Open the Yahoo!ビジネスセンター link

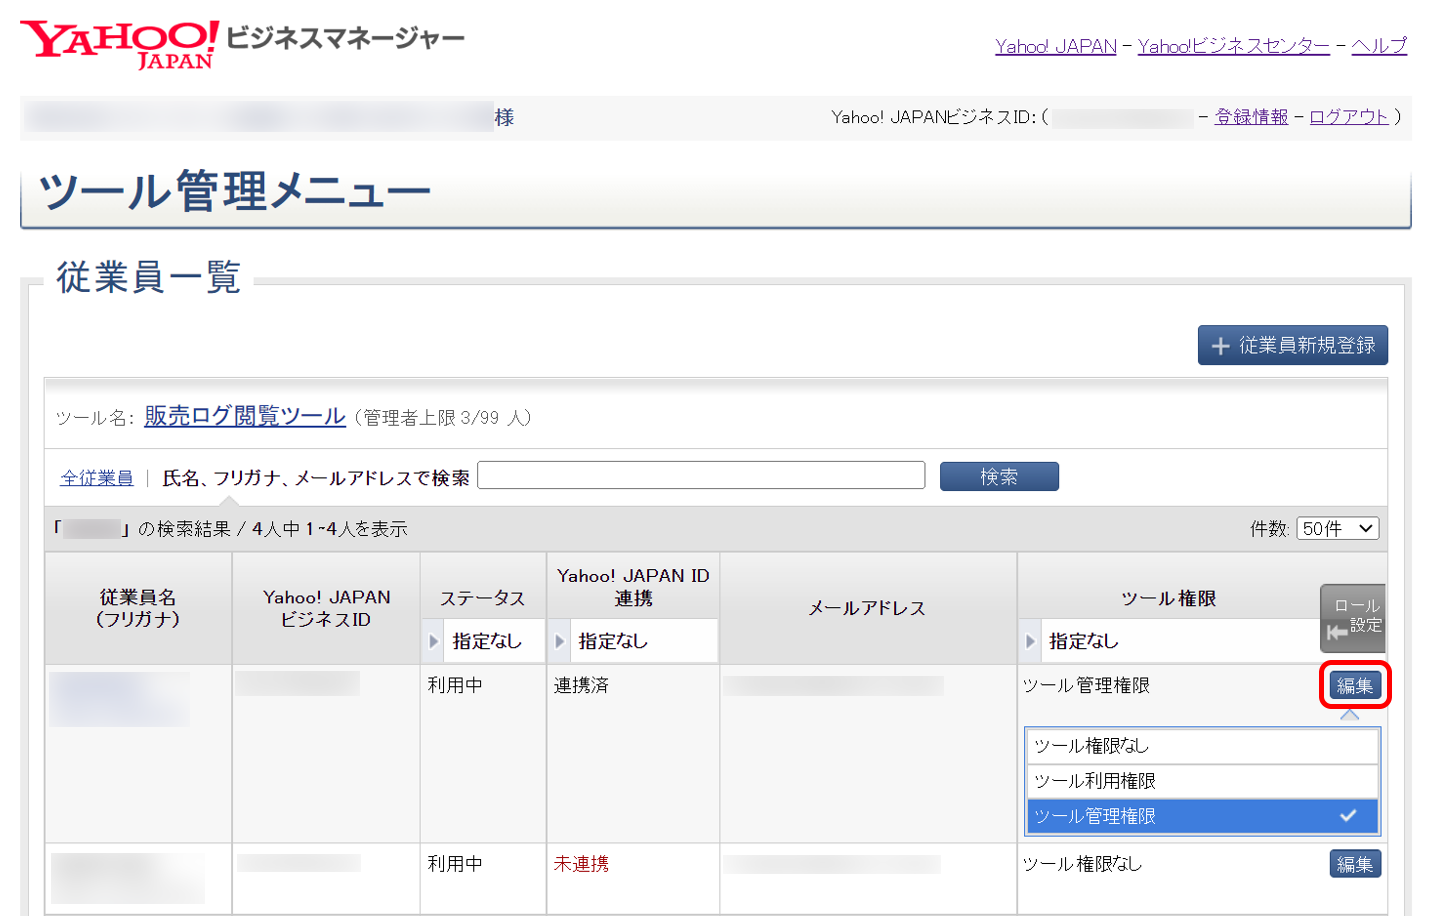pos(1233,46)
